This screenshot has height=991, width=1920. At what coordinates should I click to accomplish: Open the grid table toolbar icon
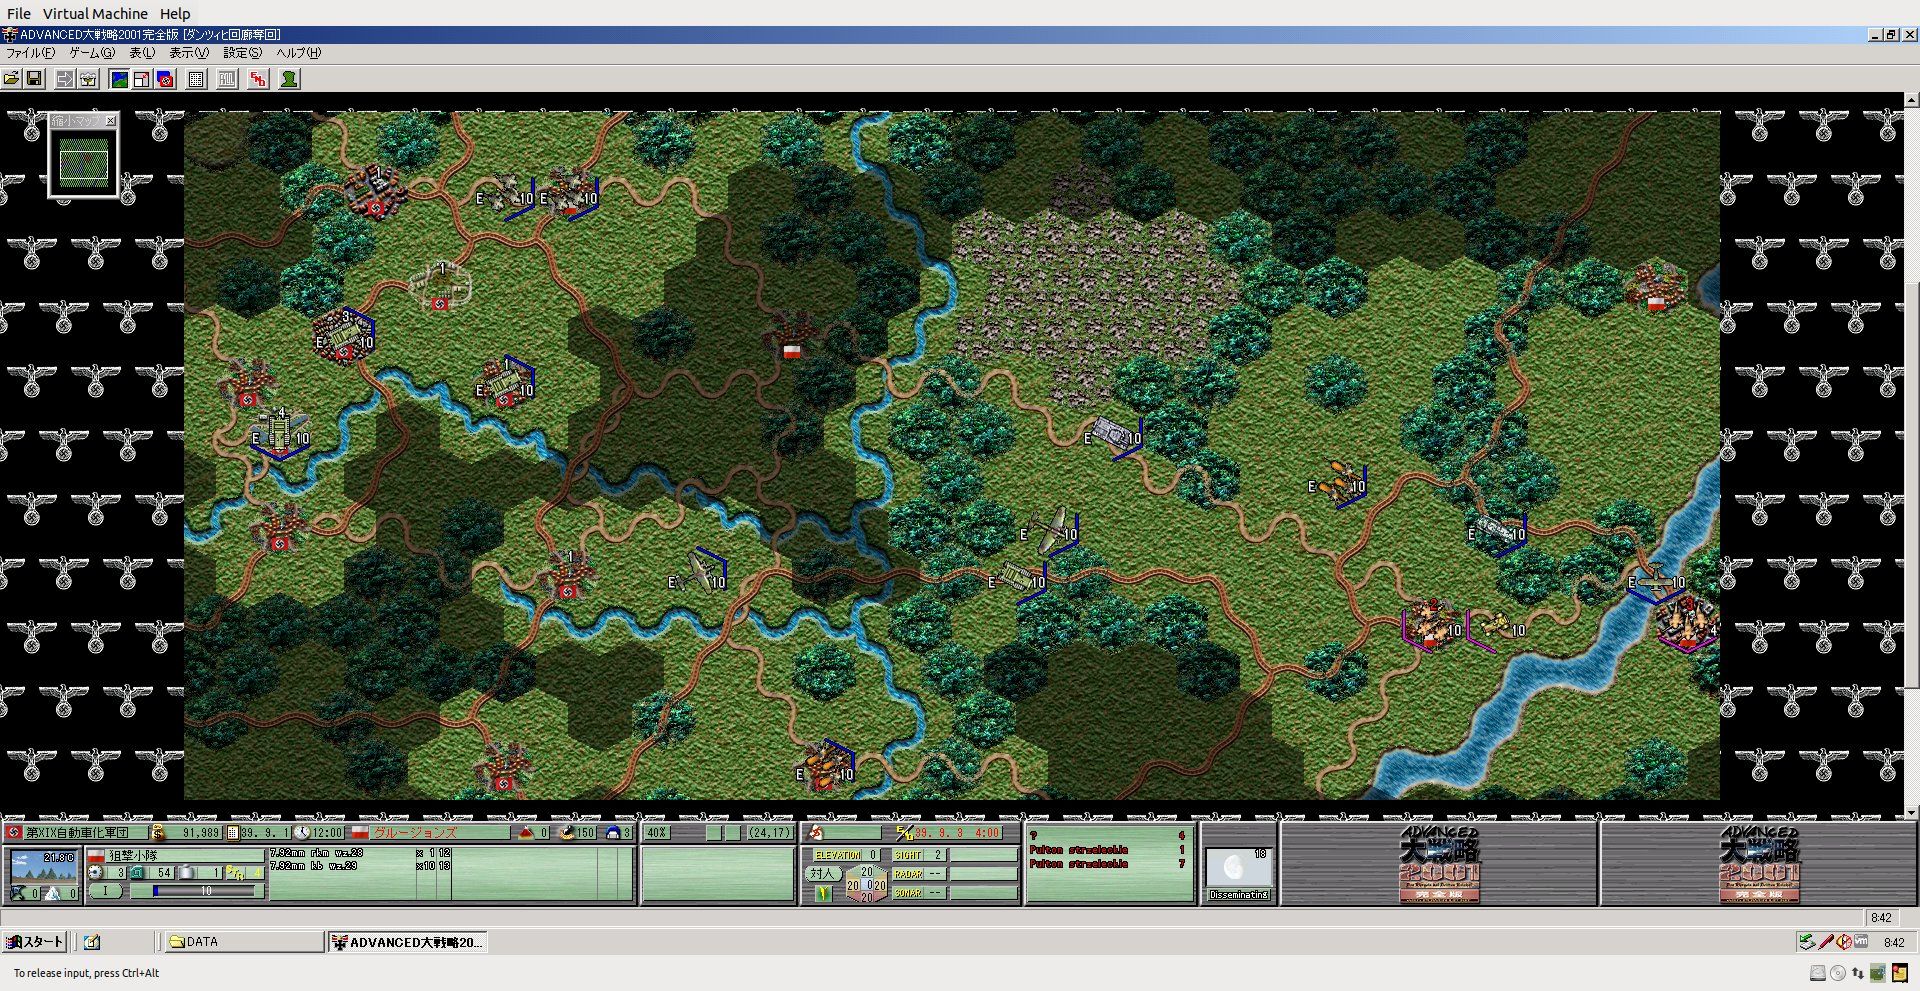197,79
